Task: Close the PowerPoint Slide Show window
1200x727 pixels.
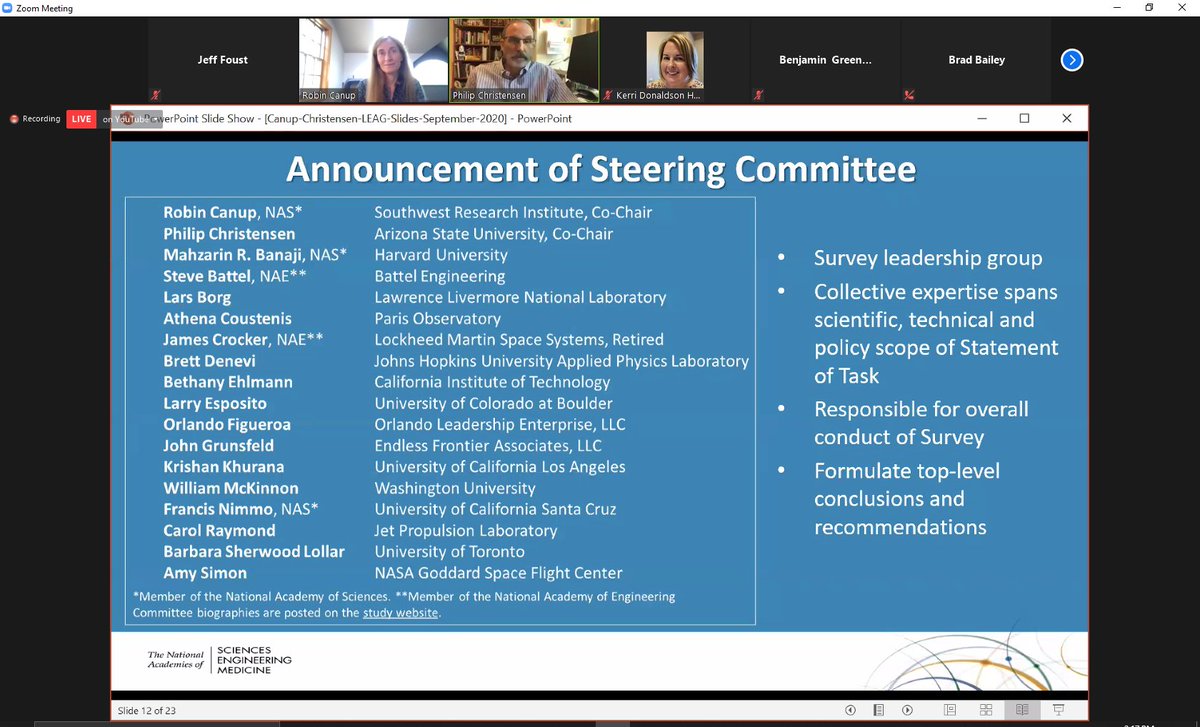Action: [1067, 118]
